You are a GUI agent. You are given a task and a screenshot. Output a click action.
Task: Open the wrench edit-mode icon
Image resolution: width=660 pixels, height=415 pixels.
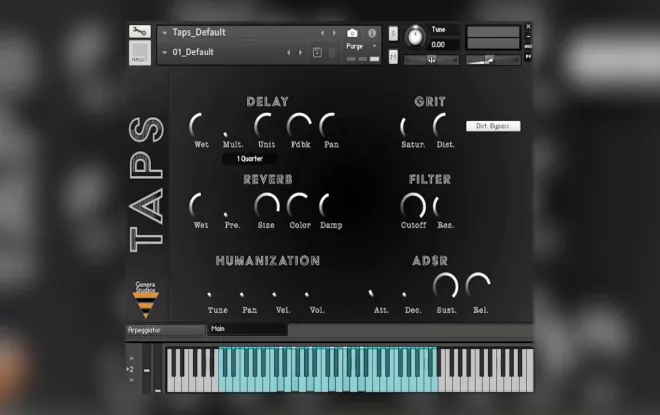[140, 31]
